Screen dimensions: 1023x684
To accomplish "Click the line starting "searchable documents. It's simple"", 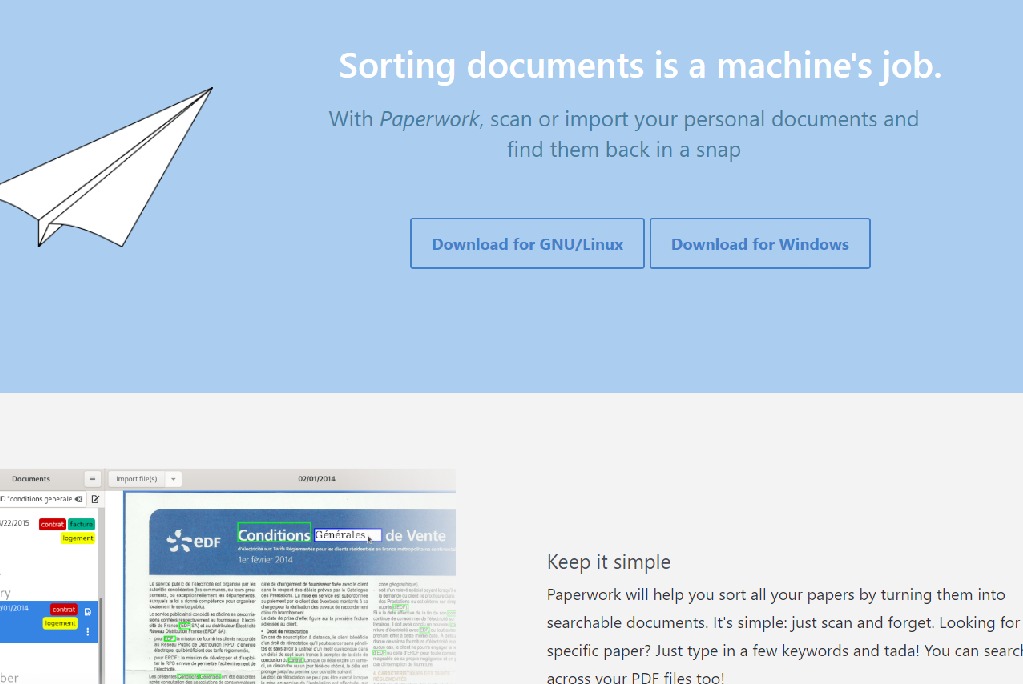I will tap(785, 623).
